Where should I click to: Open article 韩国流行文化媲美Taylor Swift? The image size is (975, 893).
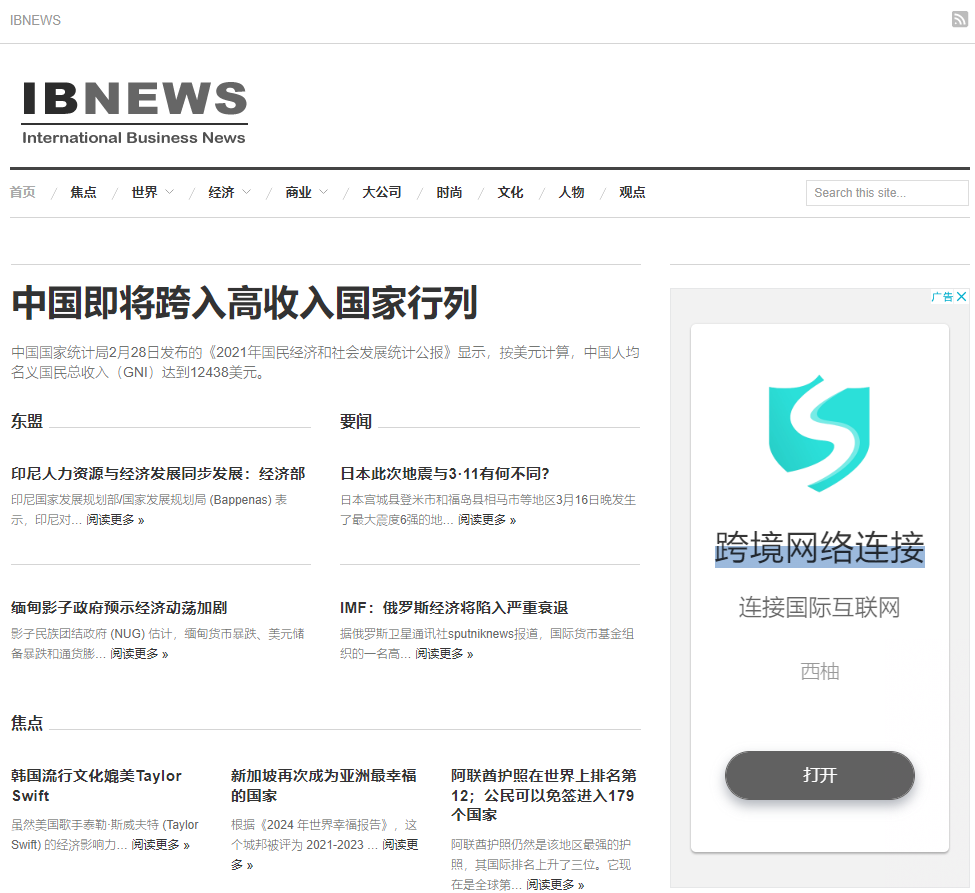click(x=96, y=785)
